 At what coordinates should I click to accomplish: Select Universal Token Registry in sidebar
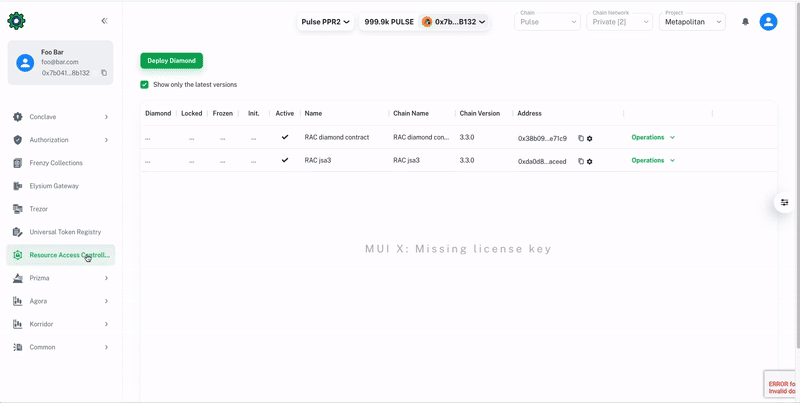tap(65, 232)
